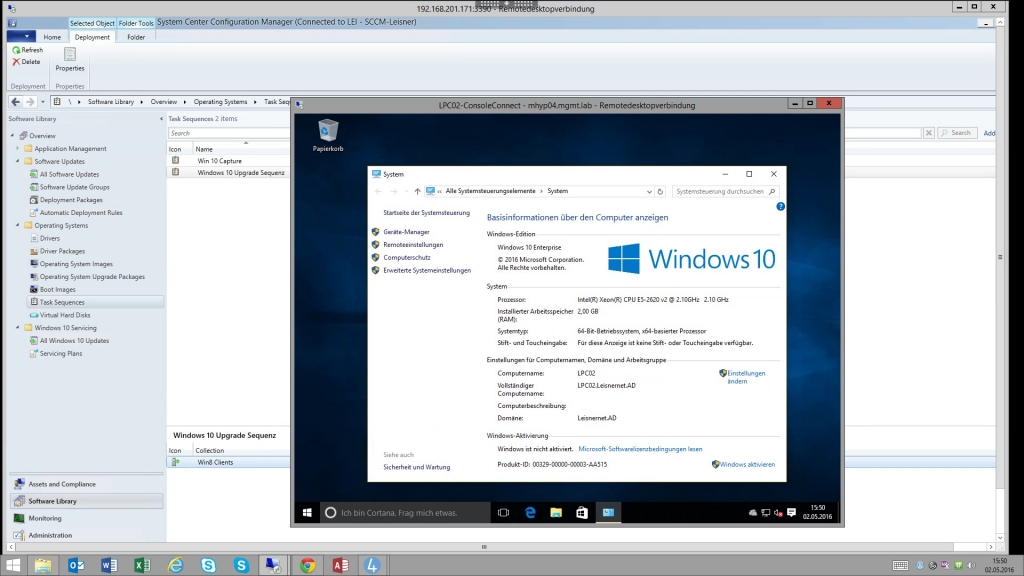Select Deployment Packages tree item
The height and width of the screenshot is (576, 1024).
click(x=66, y=200)
